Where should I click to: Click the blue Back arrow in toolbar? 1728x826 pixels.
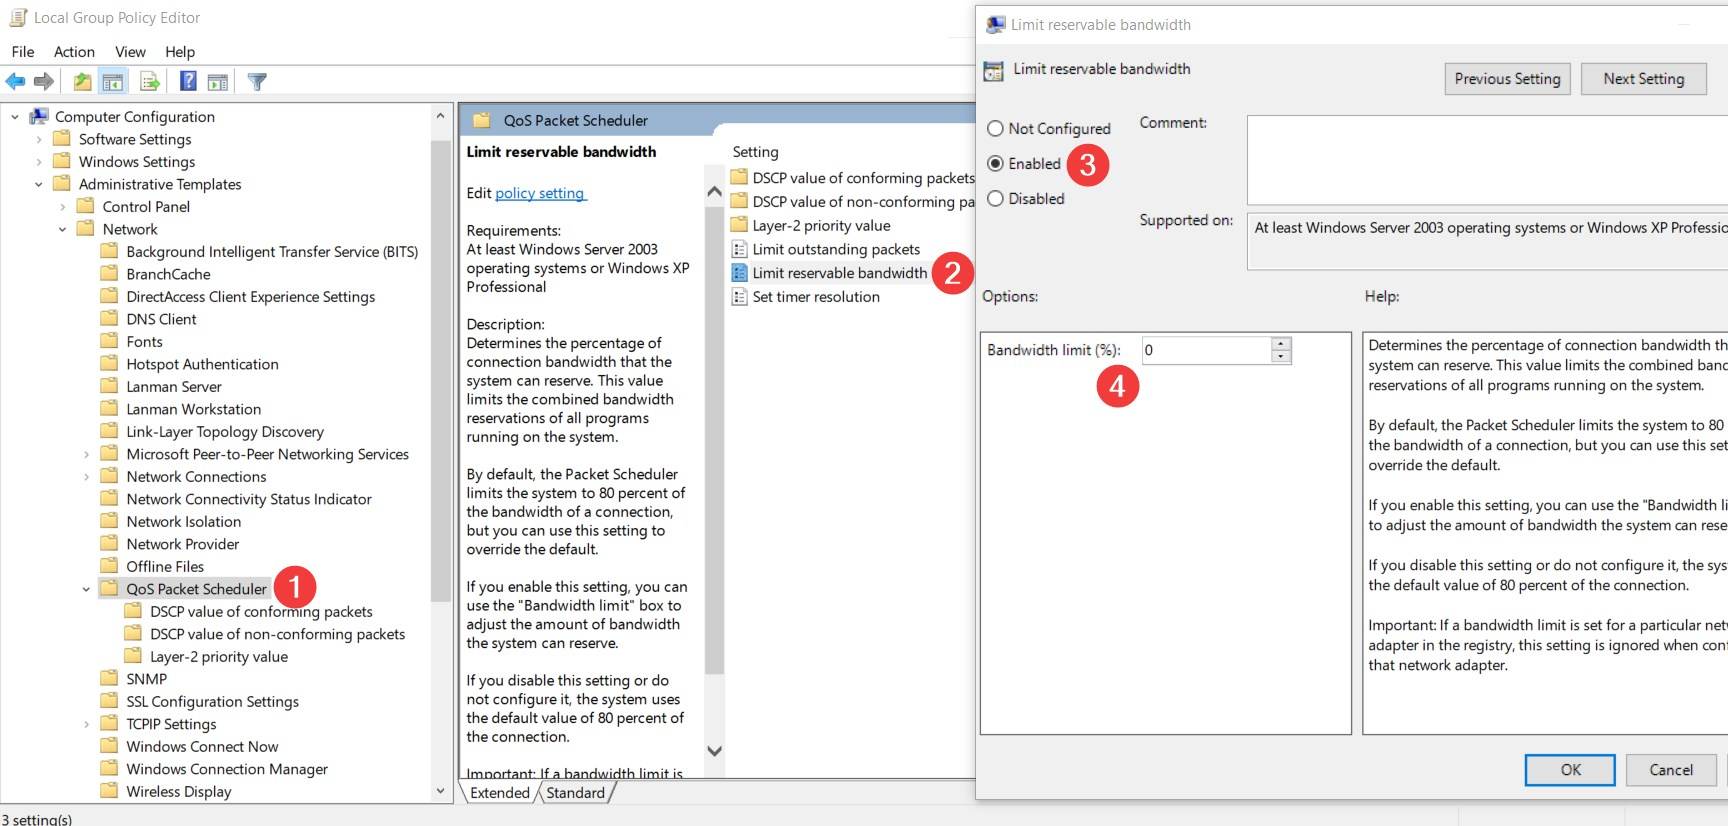tap(15, 82)
